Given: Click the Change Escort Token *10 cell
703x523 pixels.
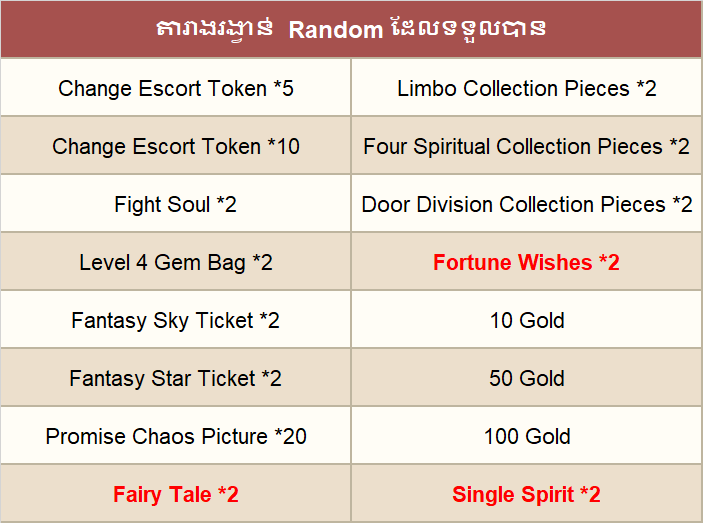Looking at the screenshot, I should (x=176, y=146).
